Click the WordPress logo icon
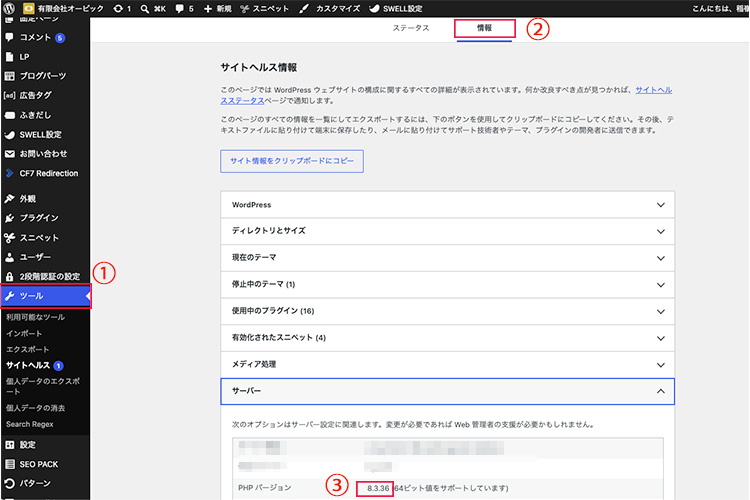 point(9,8)
